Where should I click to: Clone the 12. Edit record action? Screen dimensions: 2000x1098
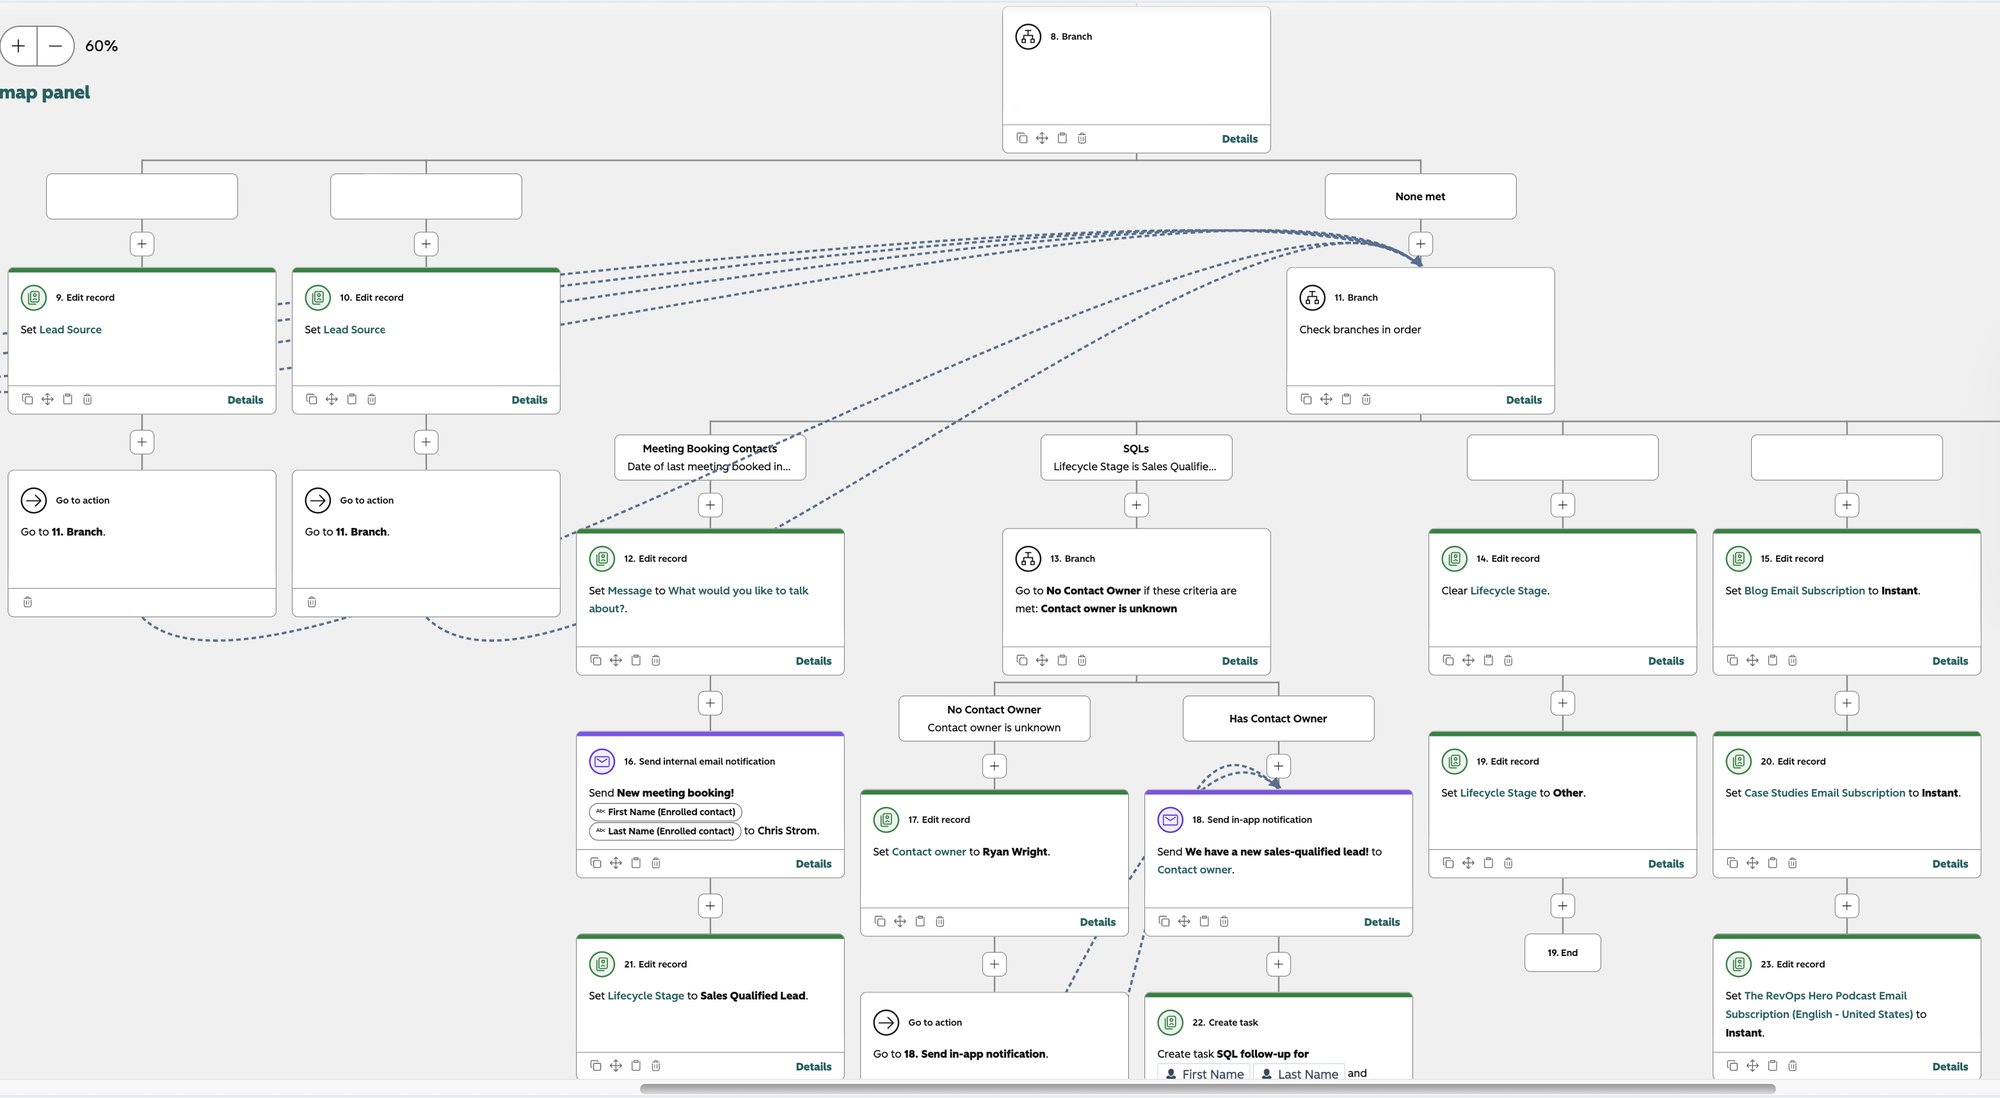(x=596, y=660)
